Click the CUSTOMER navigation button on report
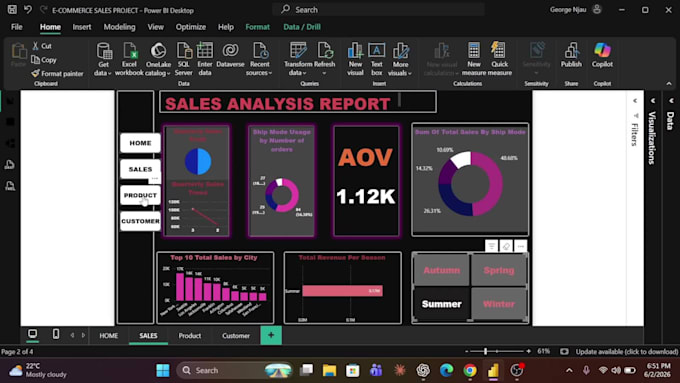This screenshot has width=680, height=383. click(140, 221)
